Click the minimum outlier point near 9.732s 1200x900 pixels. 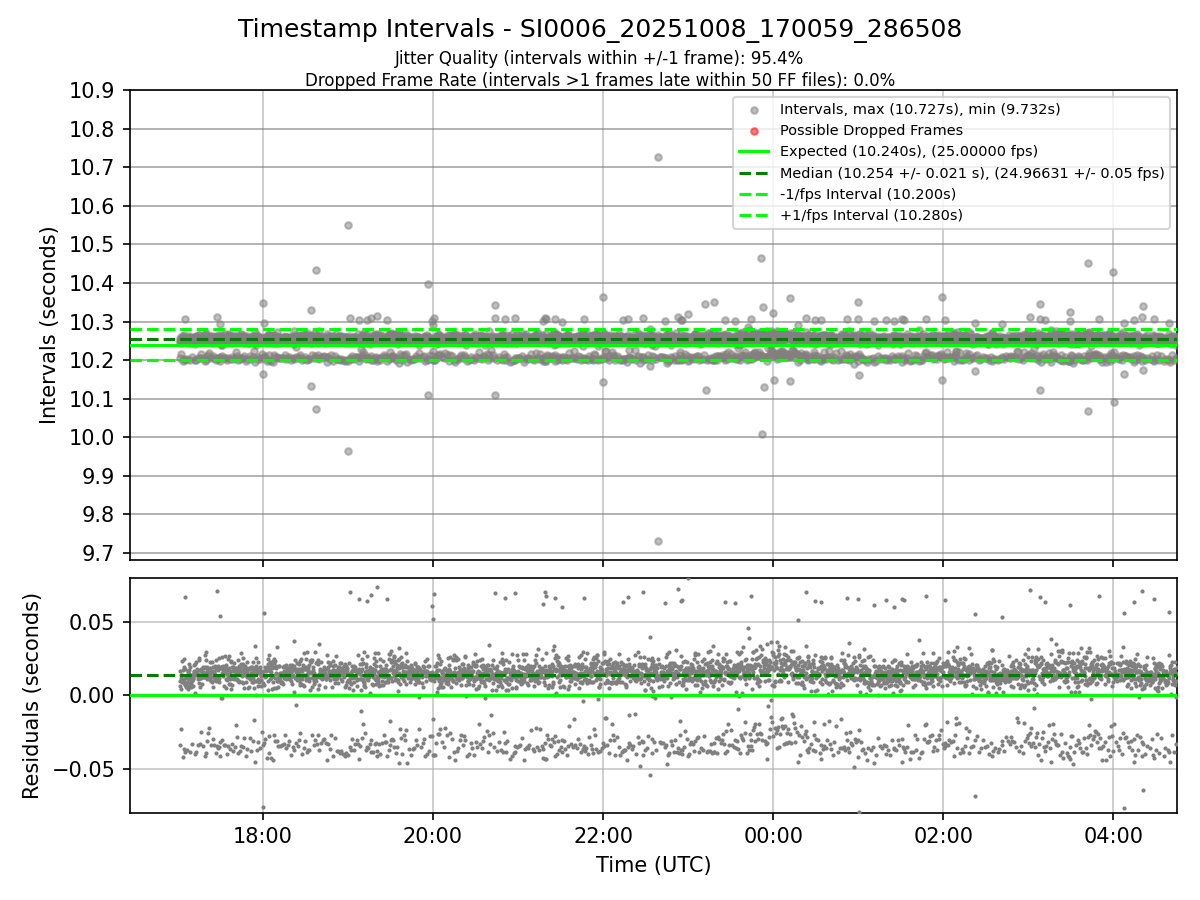click(x=658, y=541)
